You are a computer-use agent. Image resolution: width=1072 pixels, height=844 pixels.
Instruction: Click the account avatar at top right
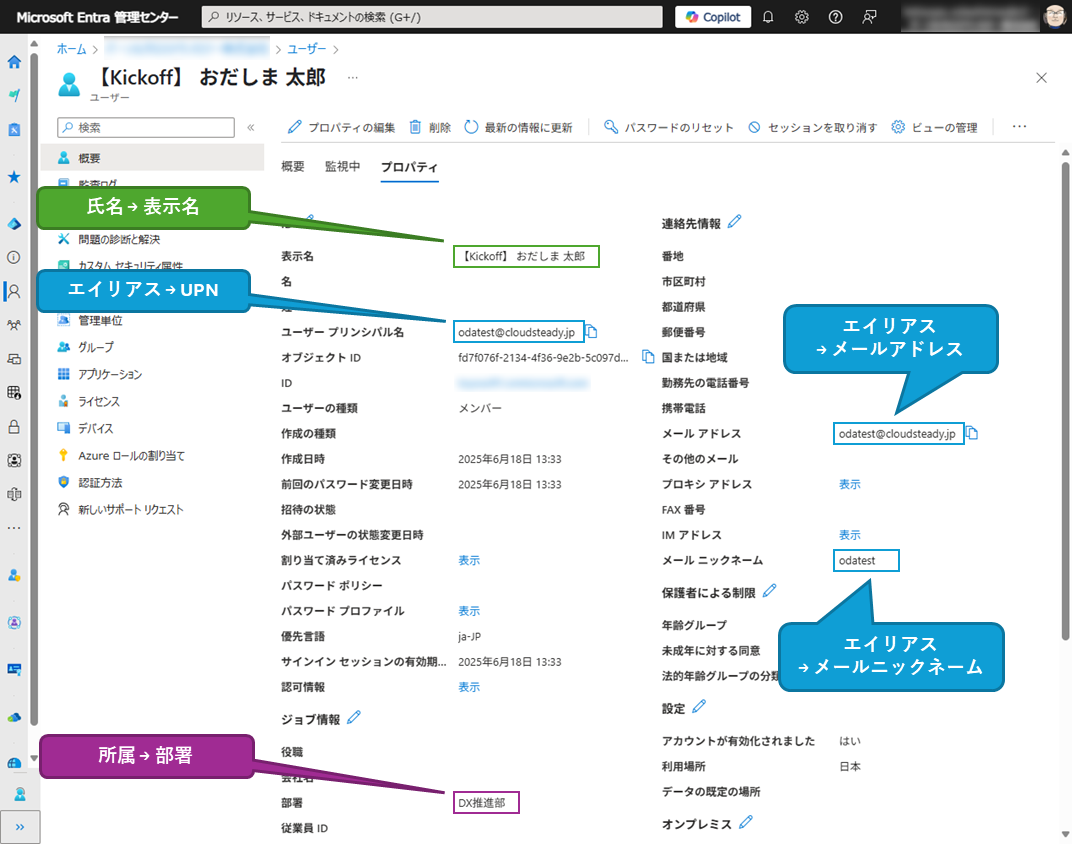point(1056,16)
